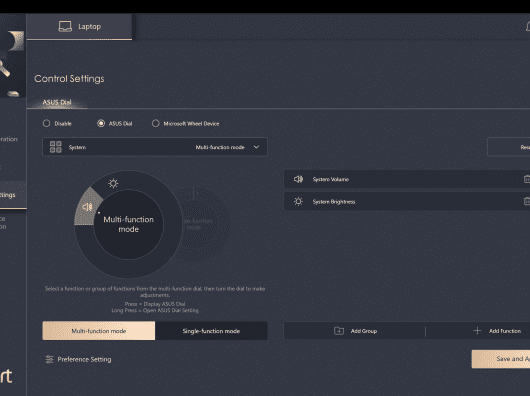
Task: Open Preference Setting
Action: (78, 359)
